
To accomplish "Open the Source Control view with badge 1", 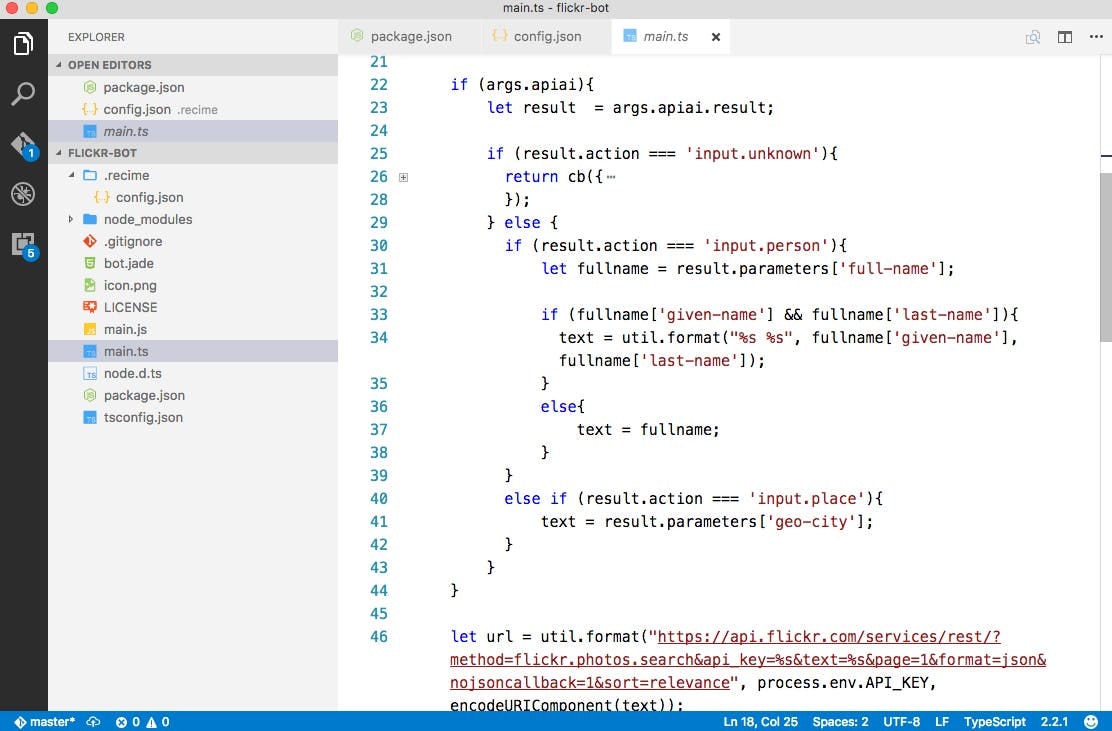I will [24, 145].
